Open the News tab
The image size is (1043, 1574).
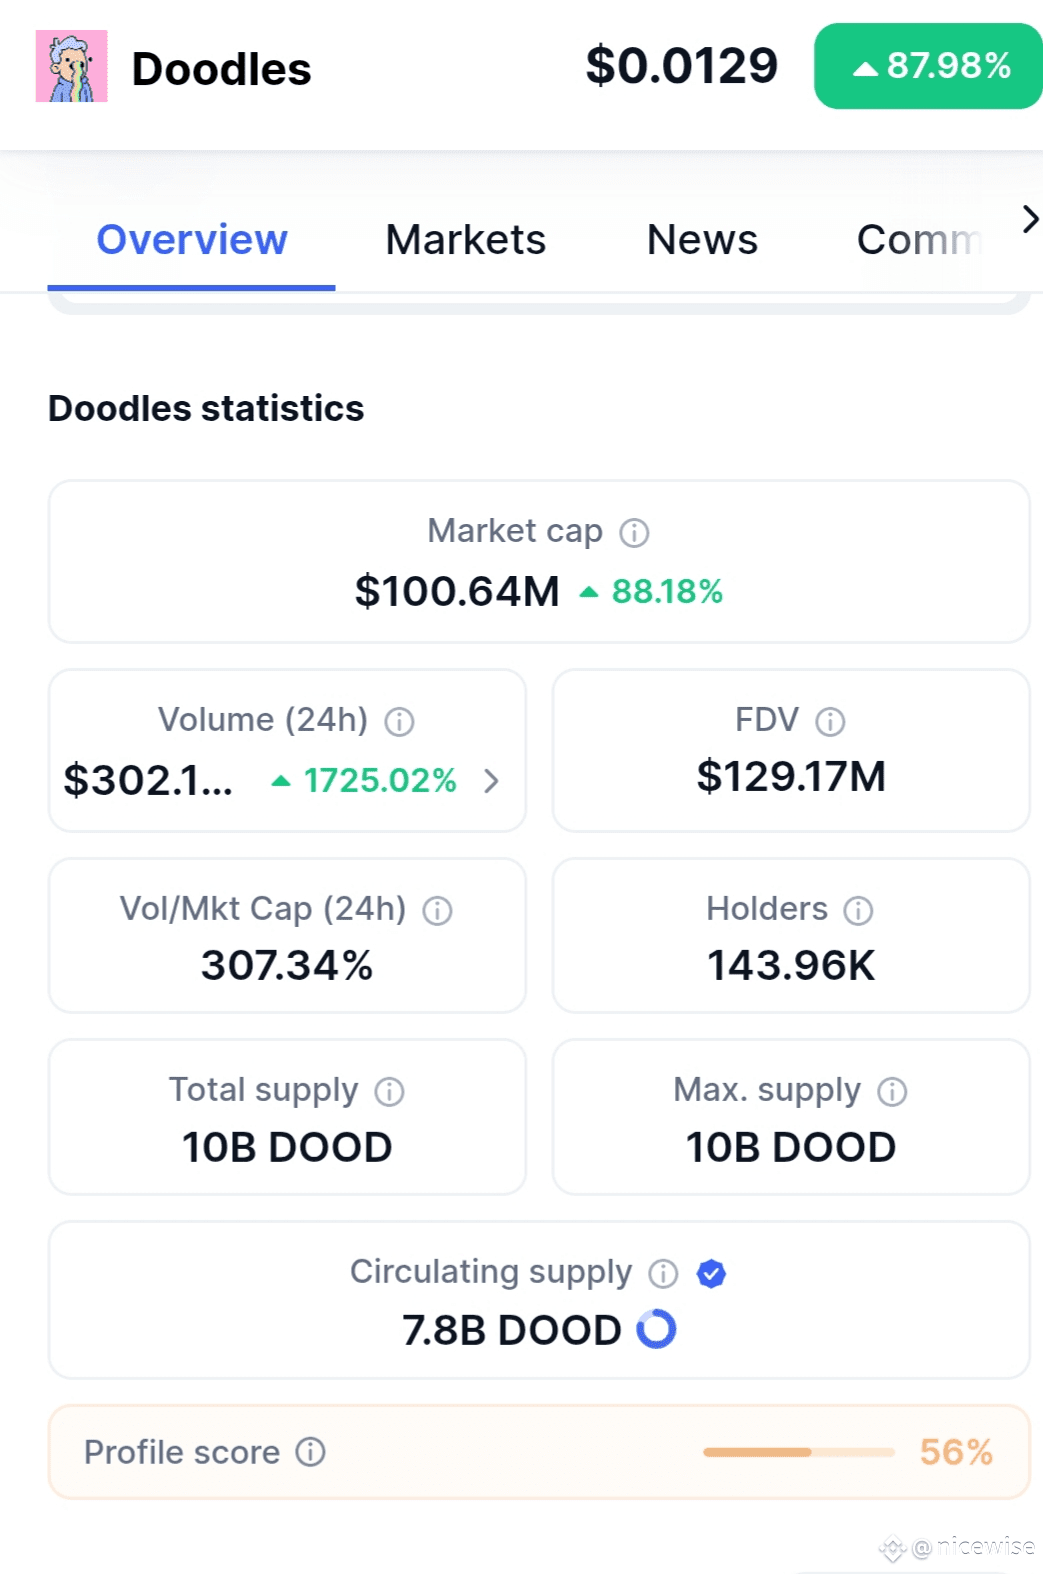coord(702,240)
